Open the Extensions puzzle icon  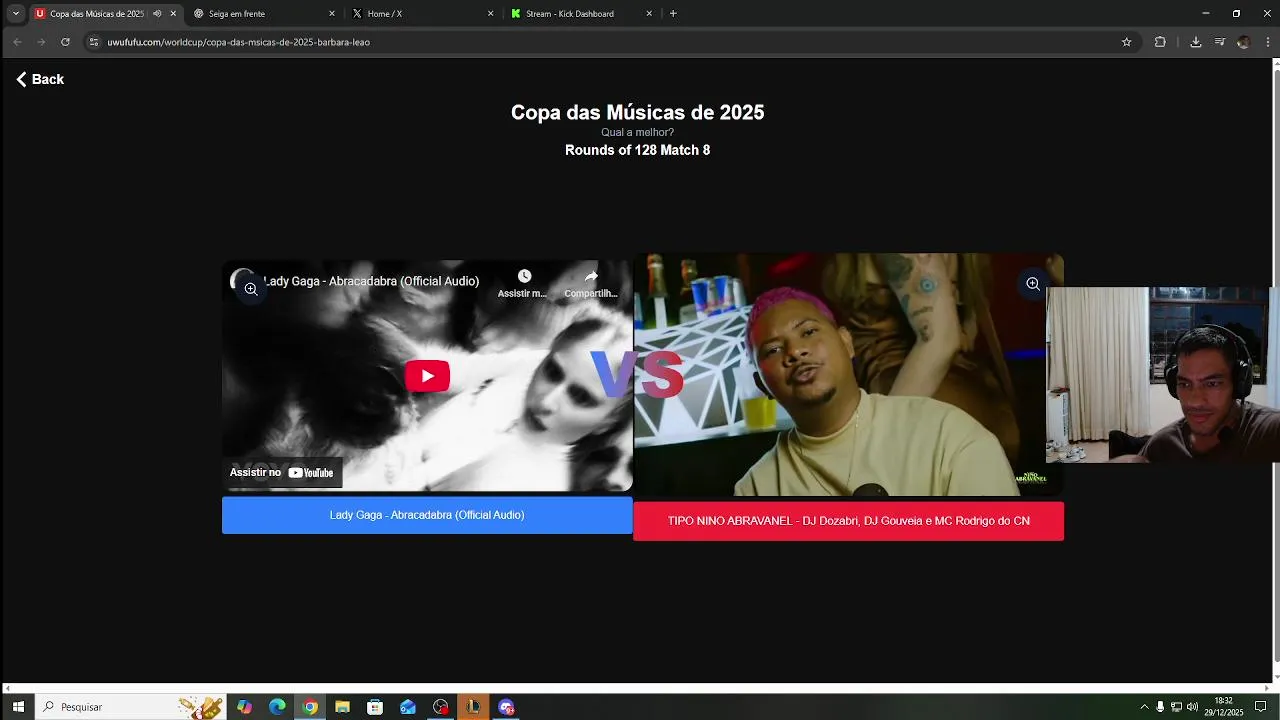tap(1160, 42)
